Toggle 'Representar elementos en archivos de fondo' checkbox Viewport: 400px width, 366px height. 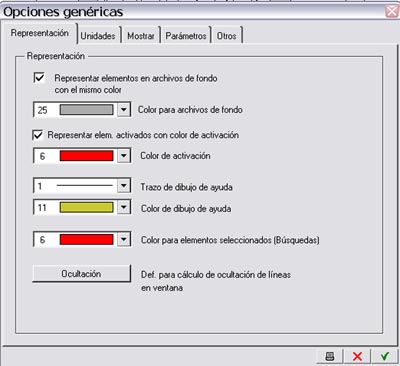(x=39, y=78)
